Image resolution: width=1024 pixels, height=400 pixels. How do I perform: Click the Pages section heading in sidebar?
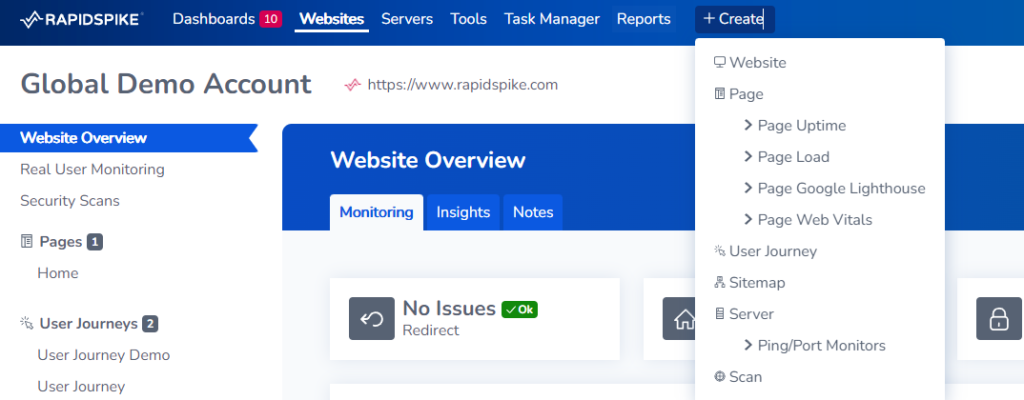pos(61,242)
